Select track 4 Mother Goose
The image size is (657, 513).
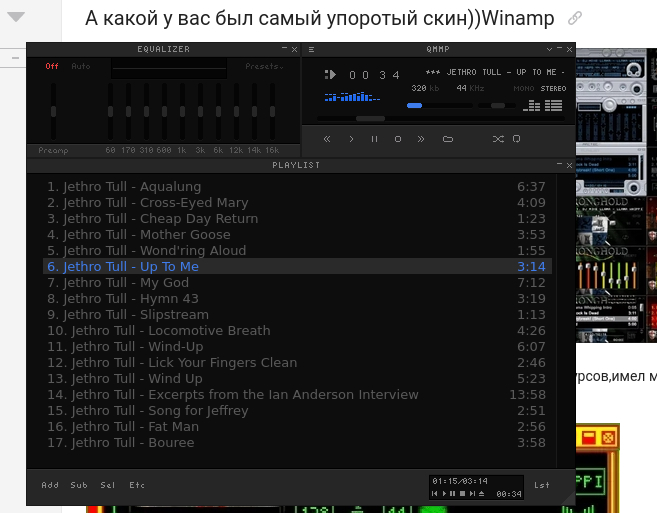[297, 235]
